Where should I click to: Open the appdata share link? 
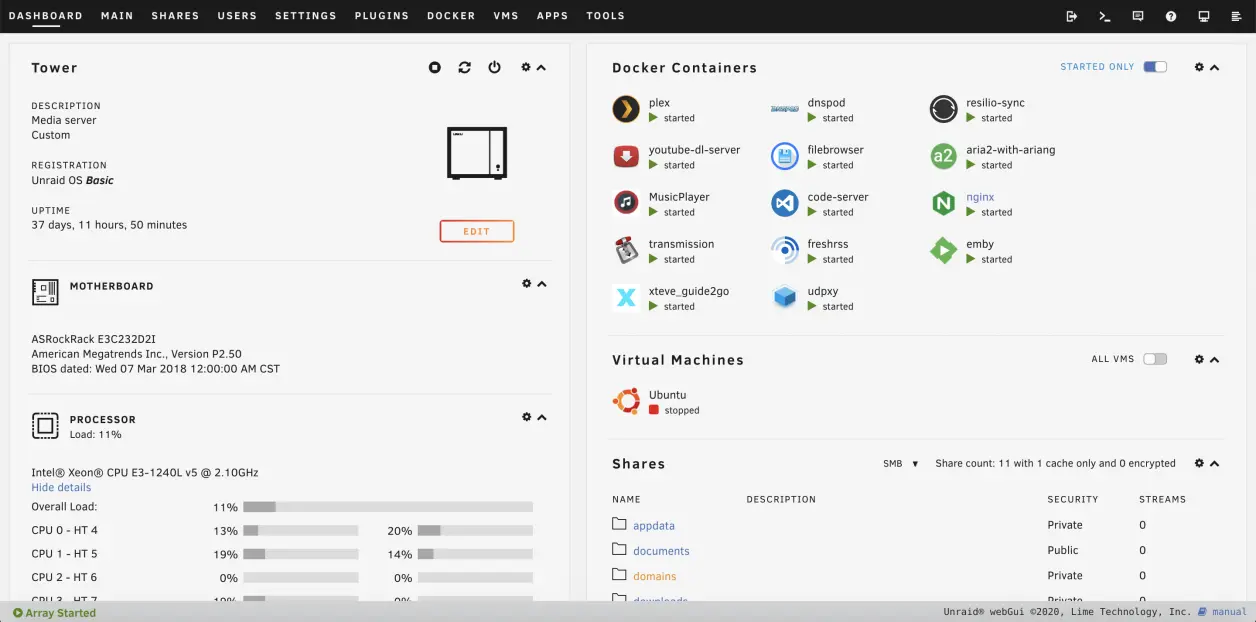tap(654, 525)
